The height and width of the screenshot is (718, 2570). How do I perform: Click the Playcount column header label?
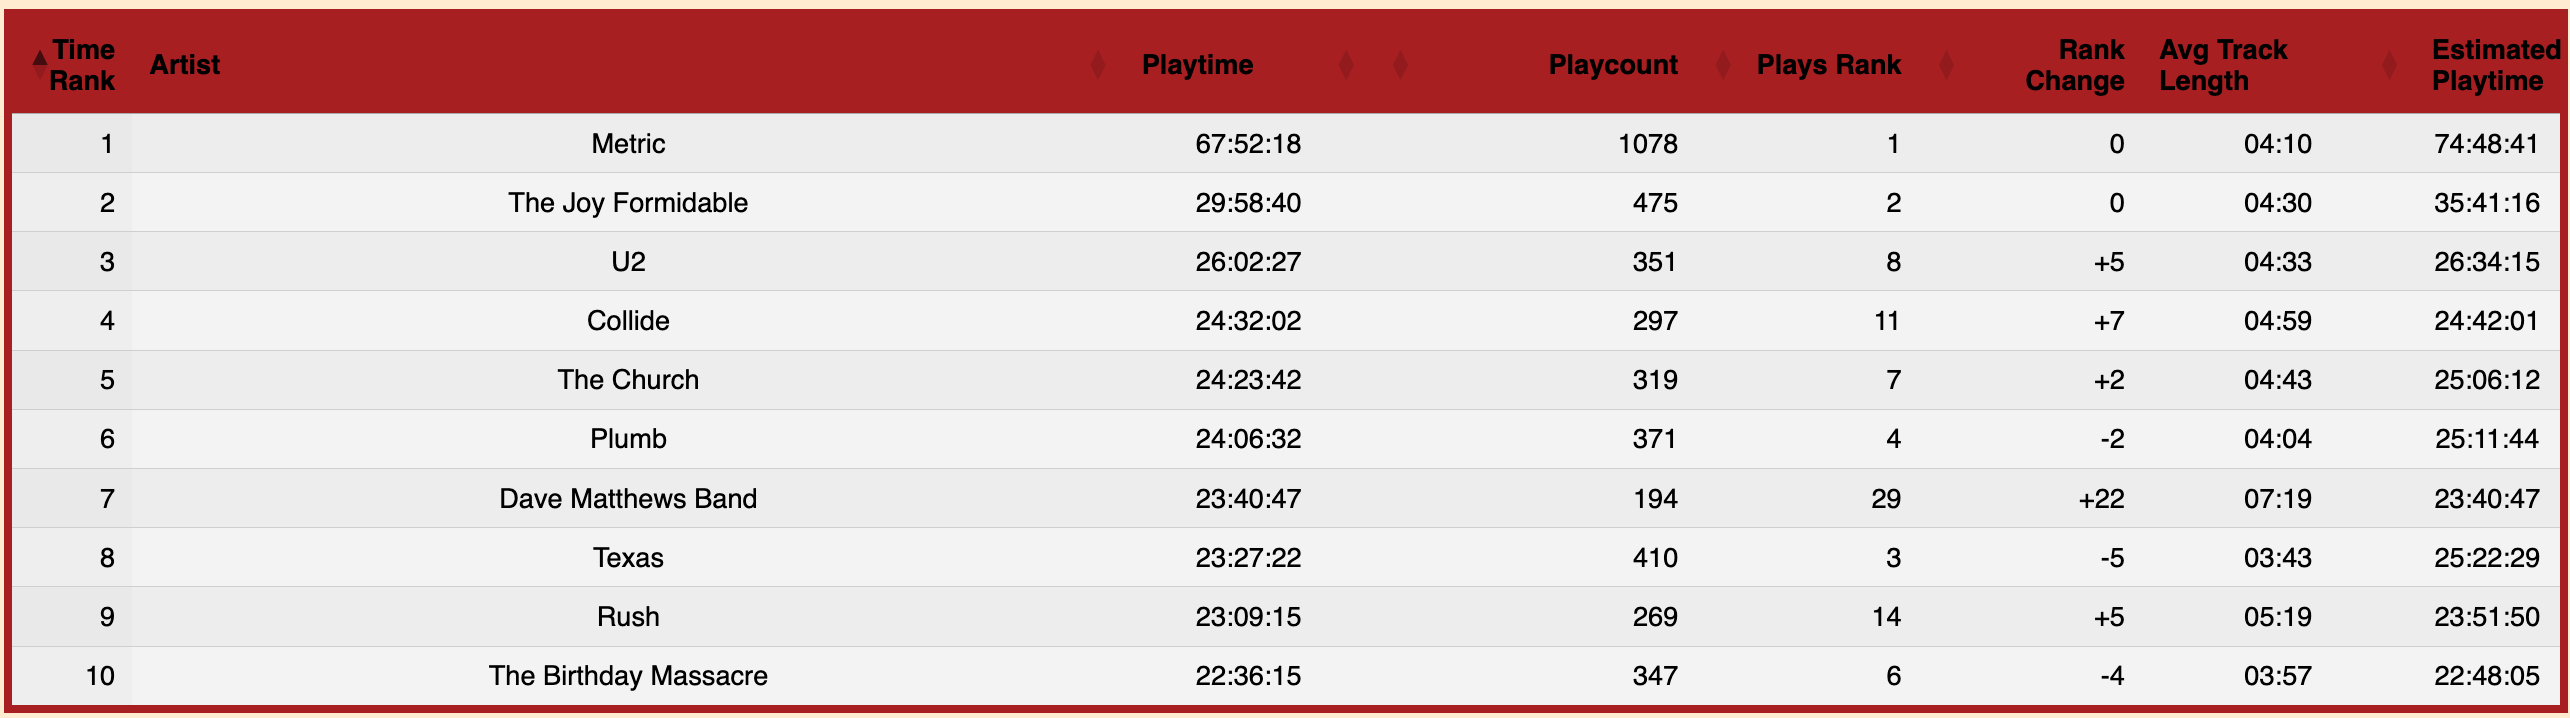[1612, 65]
